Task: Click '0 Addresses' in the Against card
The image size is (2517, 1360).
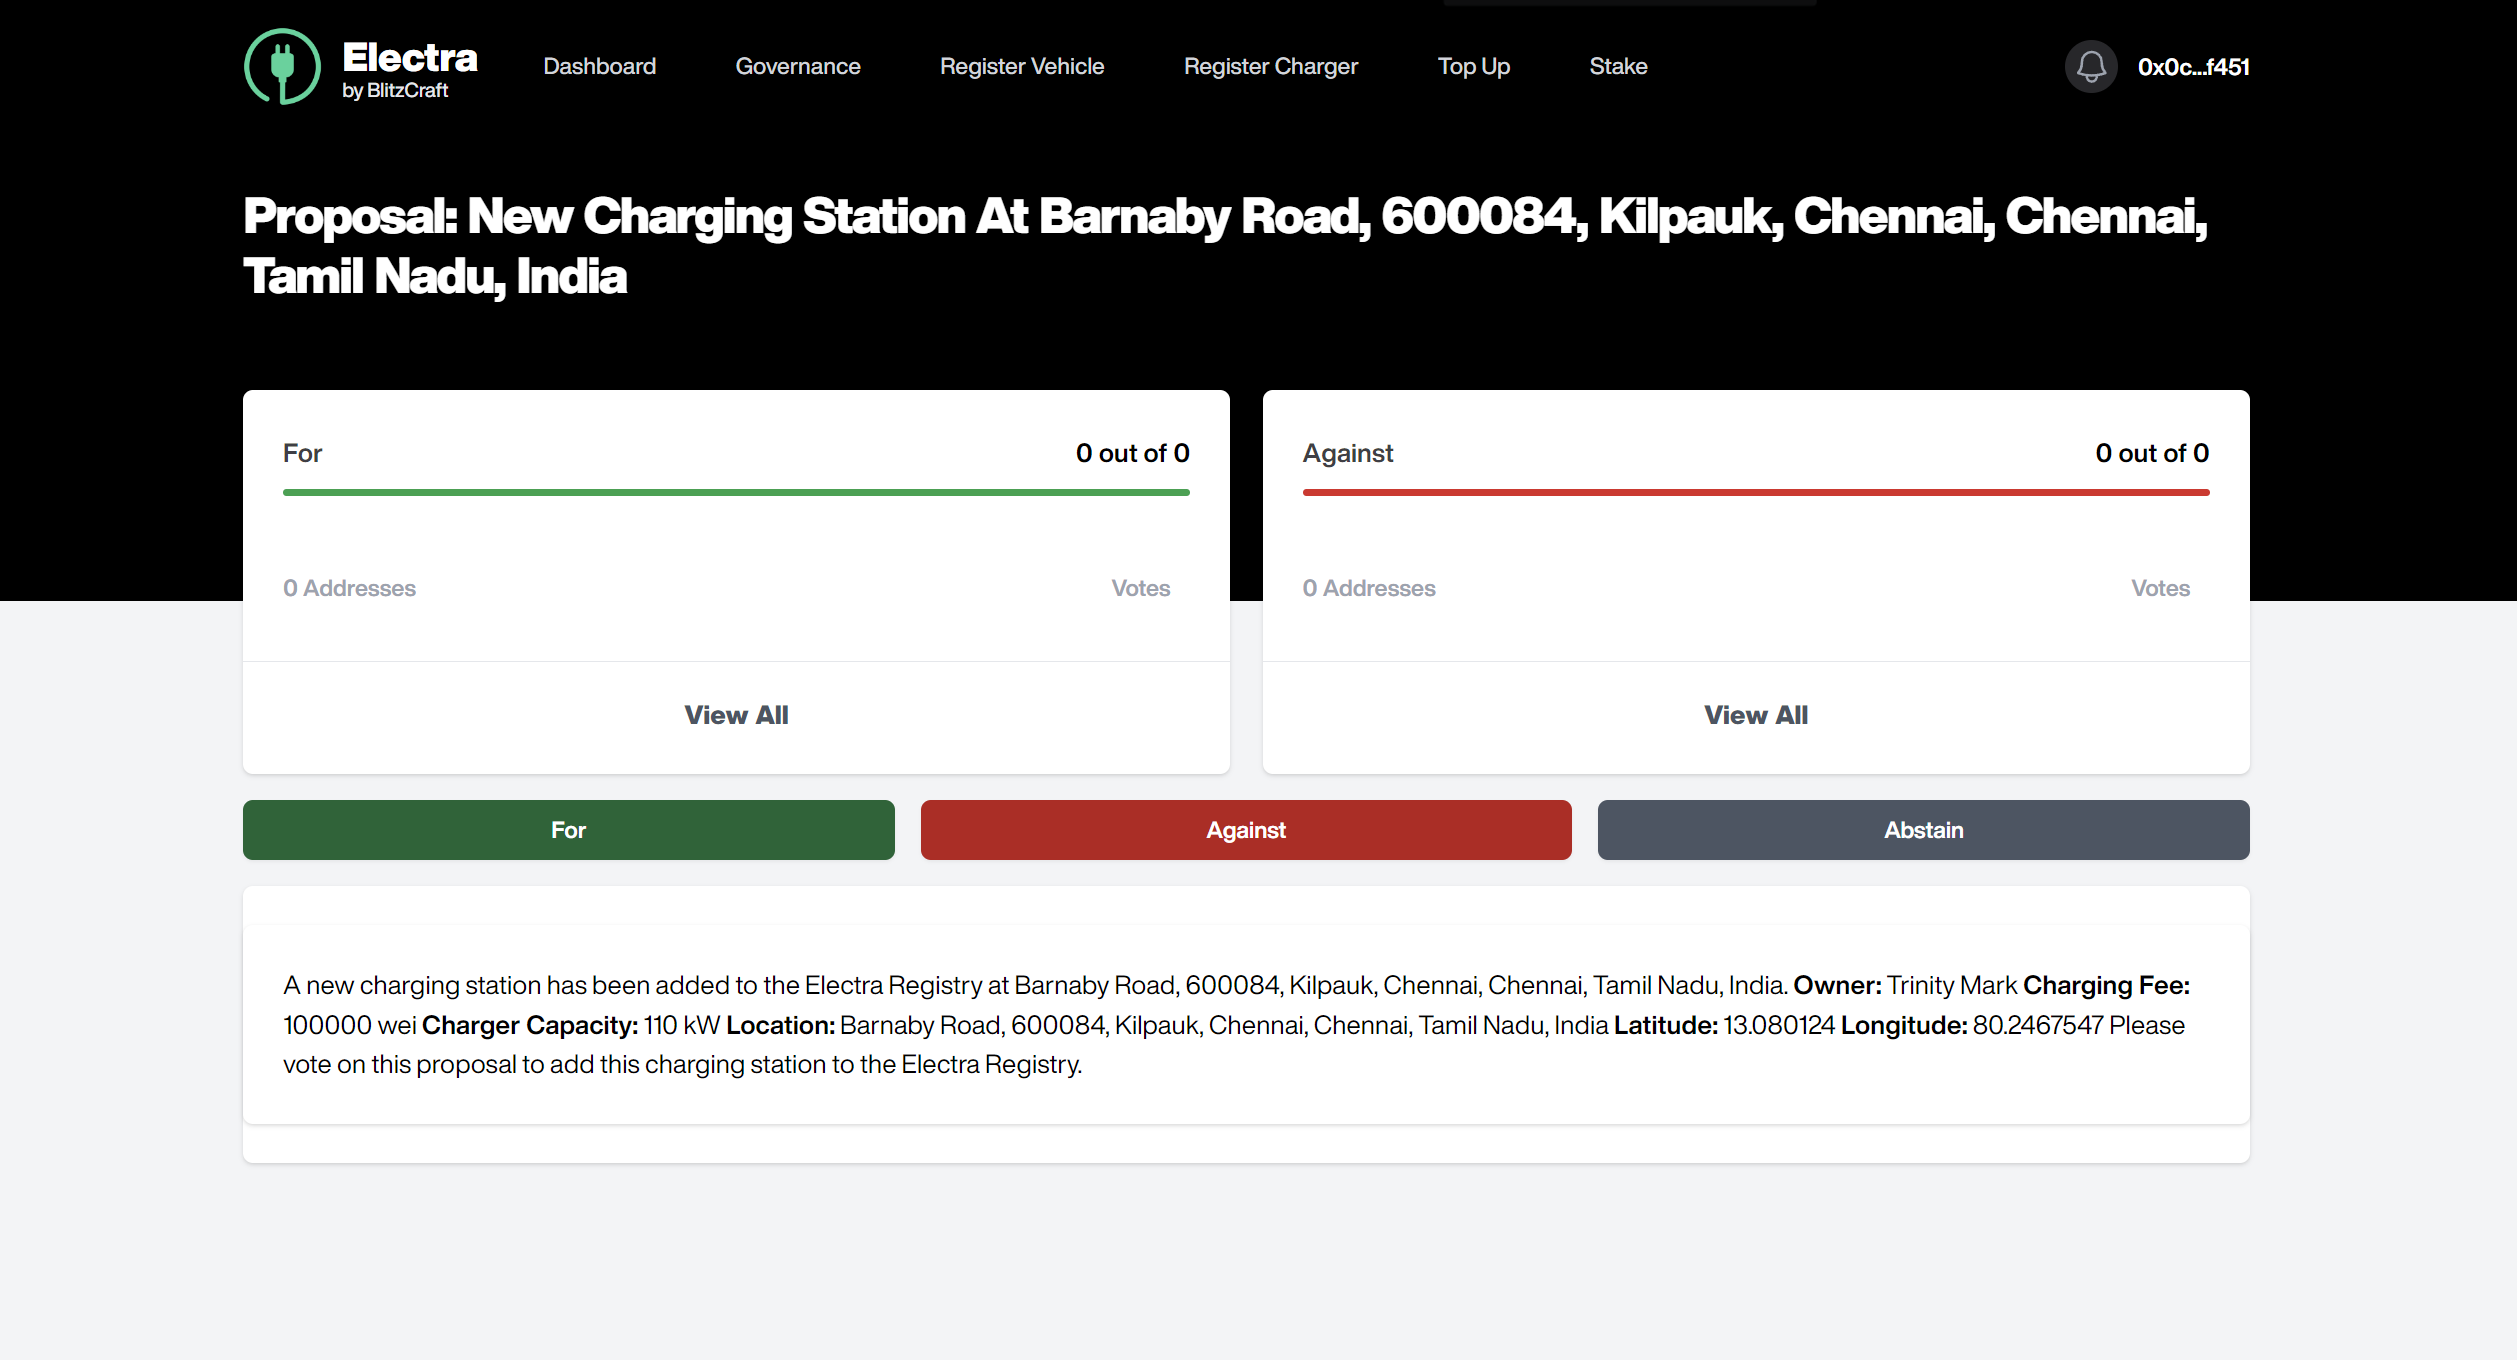Action: click(1369, 588)
